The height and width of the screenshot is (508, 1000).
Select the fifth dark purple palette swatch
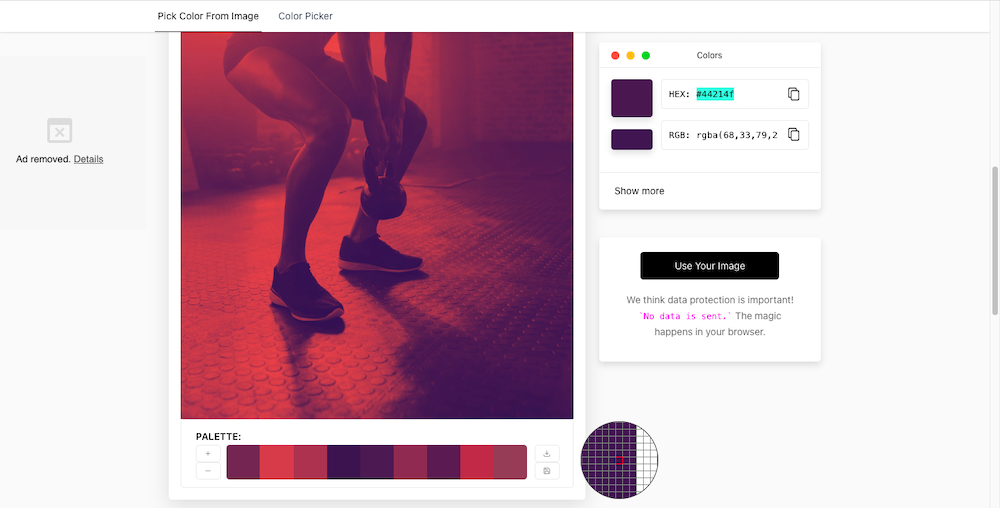pyautogui.click(x=377, y=462)
